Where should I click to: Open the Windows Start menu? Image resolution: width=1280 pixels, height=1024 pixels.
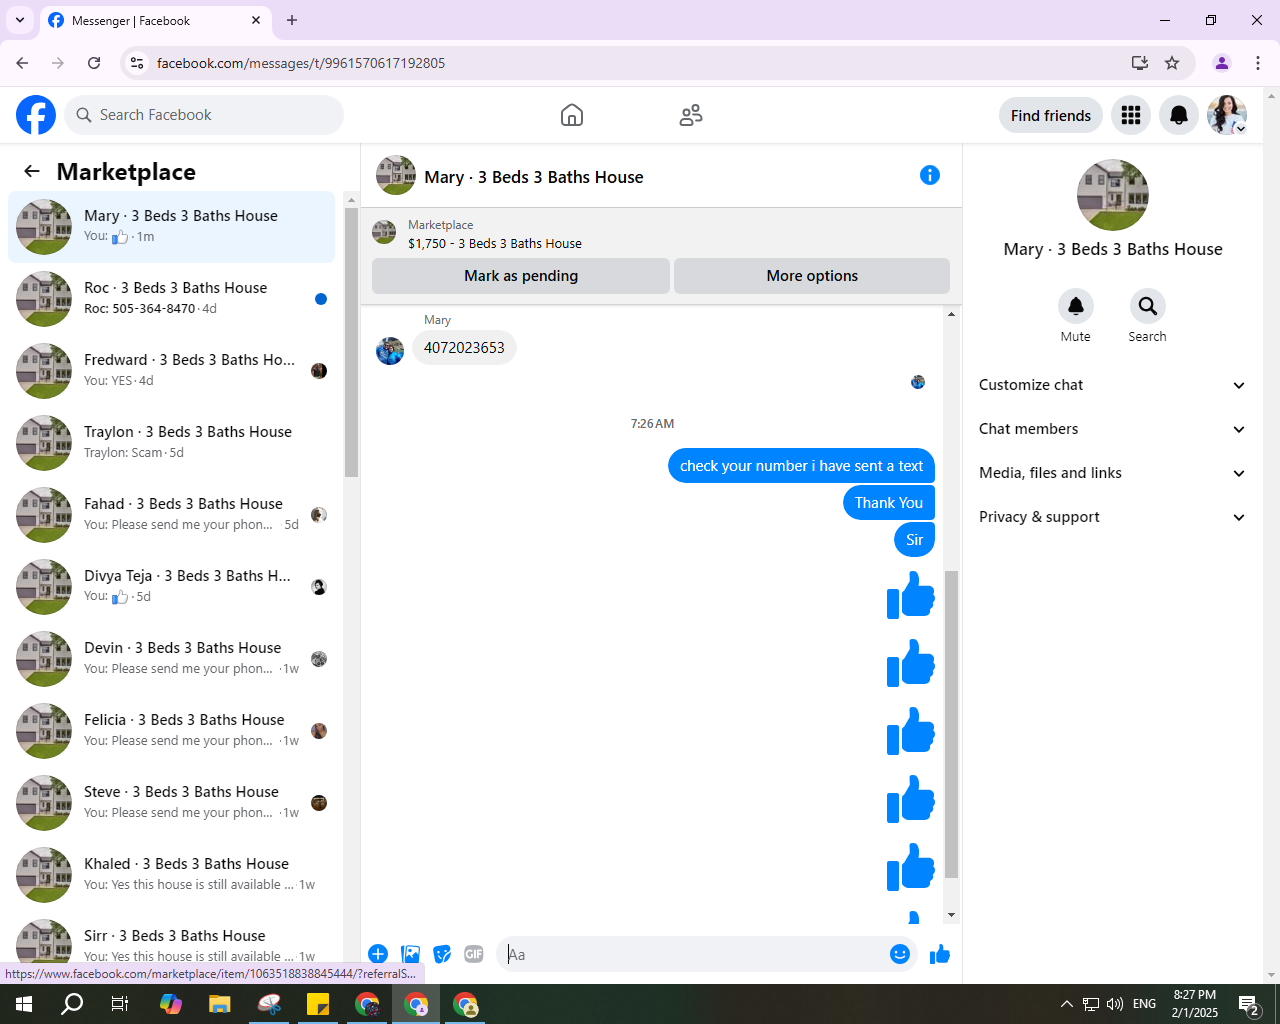[24, 1004]
